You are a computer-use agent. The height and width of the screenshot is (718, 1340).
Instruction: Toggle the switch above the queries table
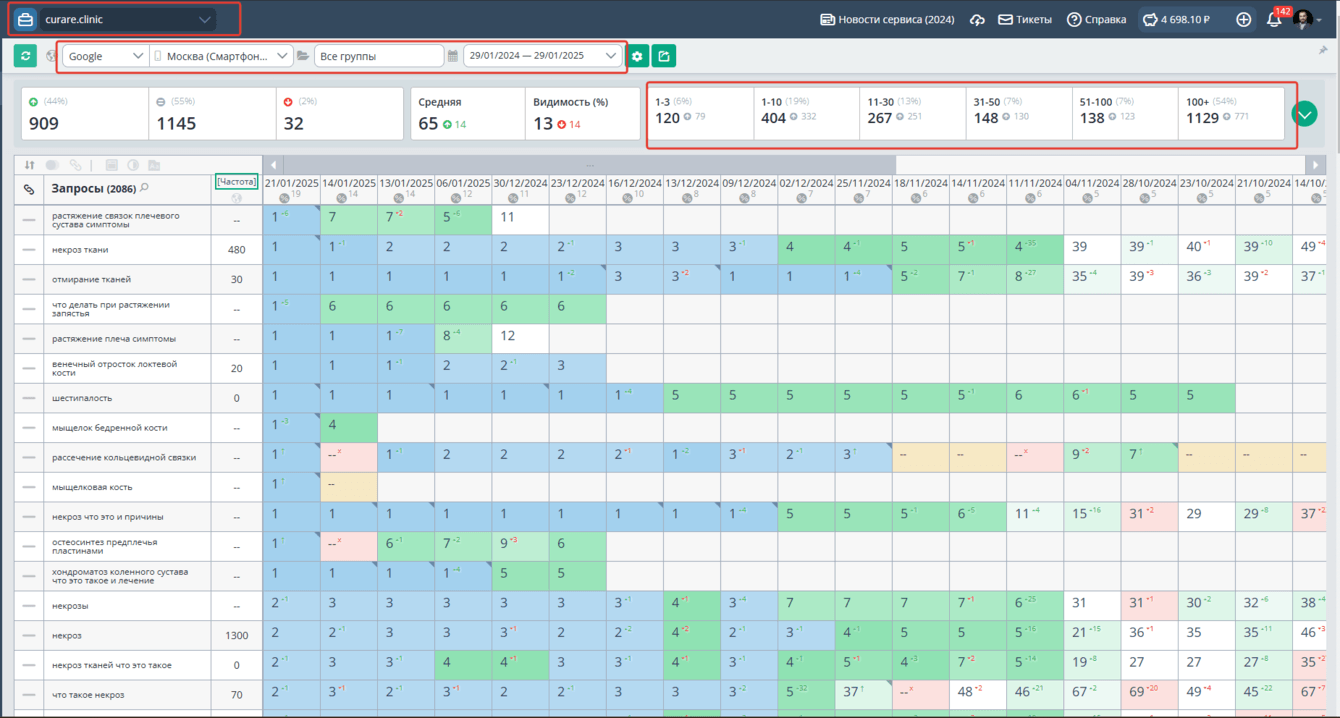(x=52, y=165)
